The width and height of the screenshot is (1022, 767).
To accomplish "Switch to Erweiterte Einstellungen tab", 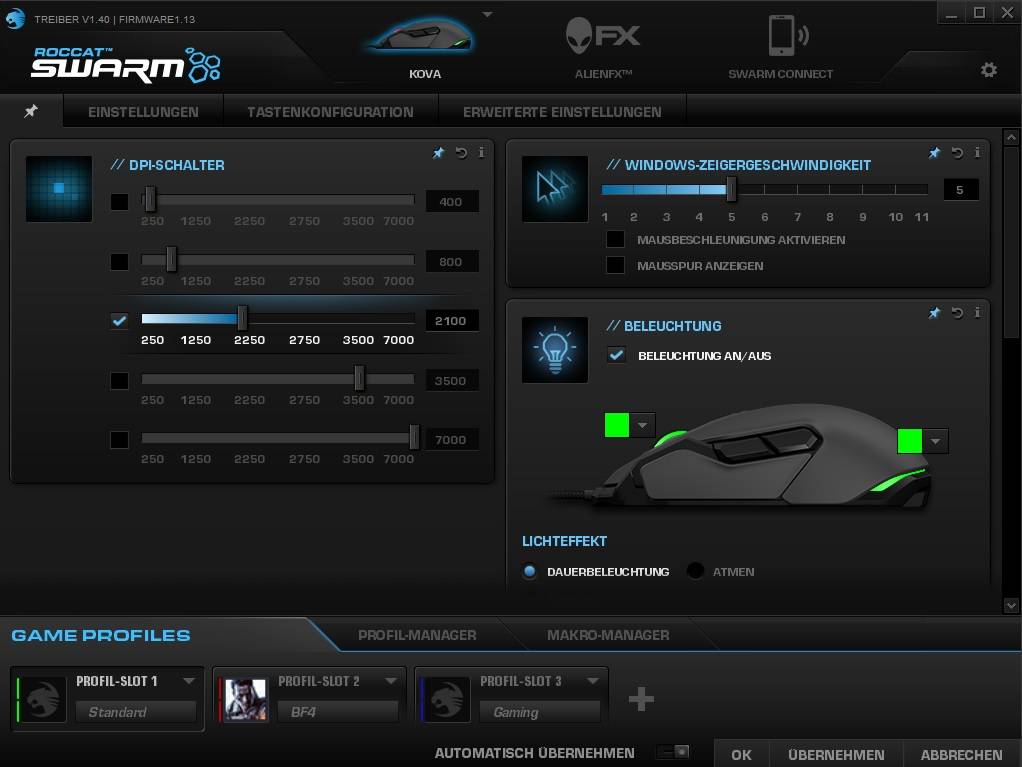I will 562,111.
